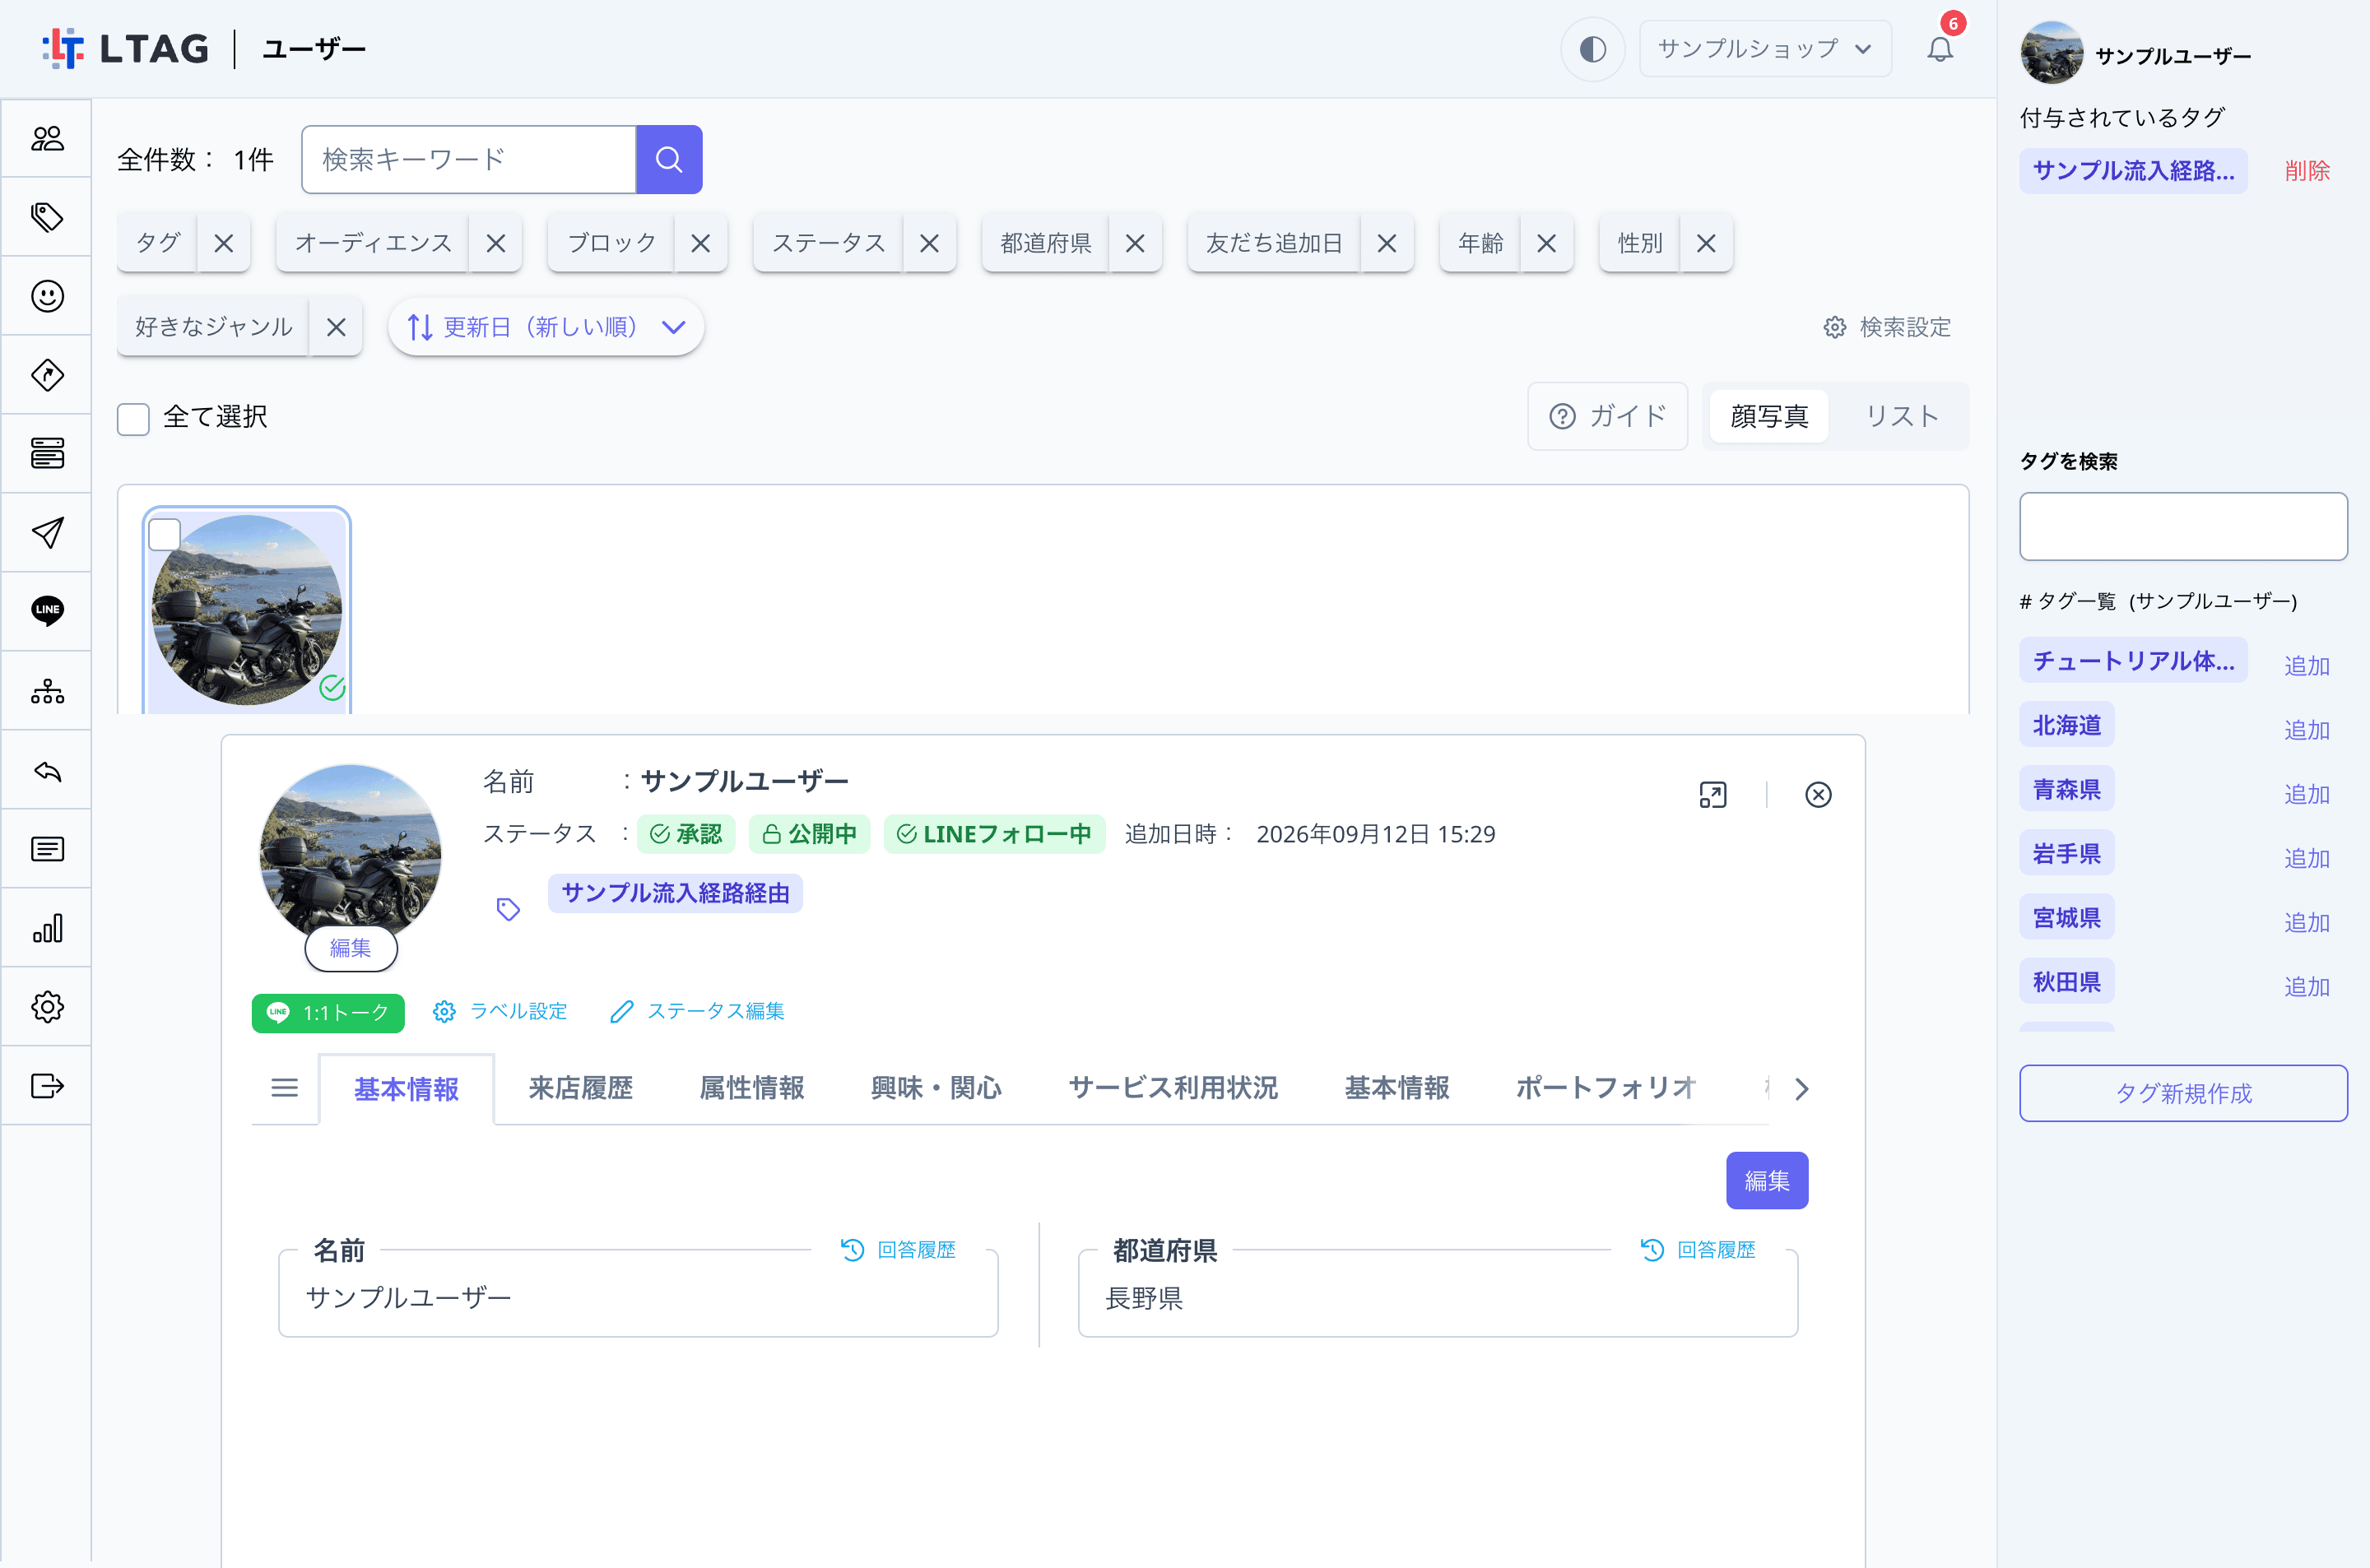Switch to 顔写真 view

tap(1769, 416)
